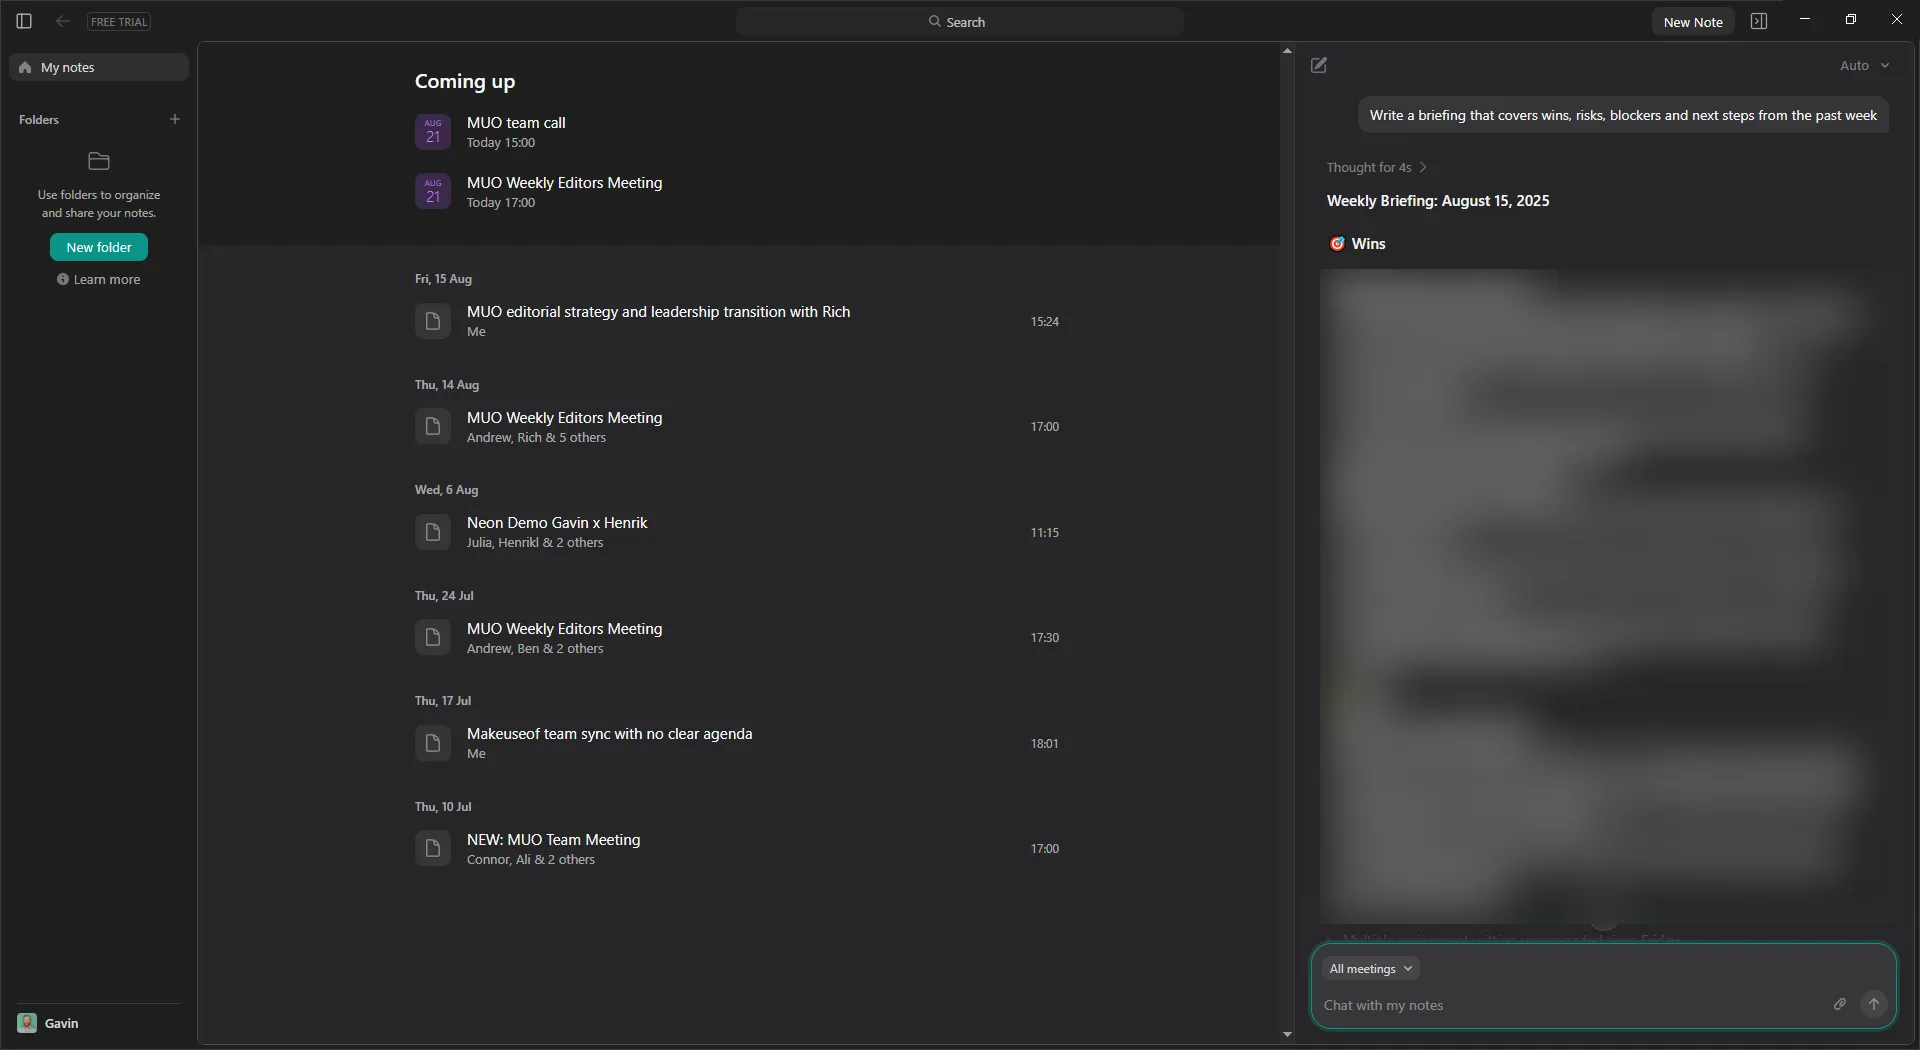
Task: Click the New Note button
Action: (1694, 21)
